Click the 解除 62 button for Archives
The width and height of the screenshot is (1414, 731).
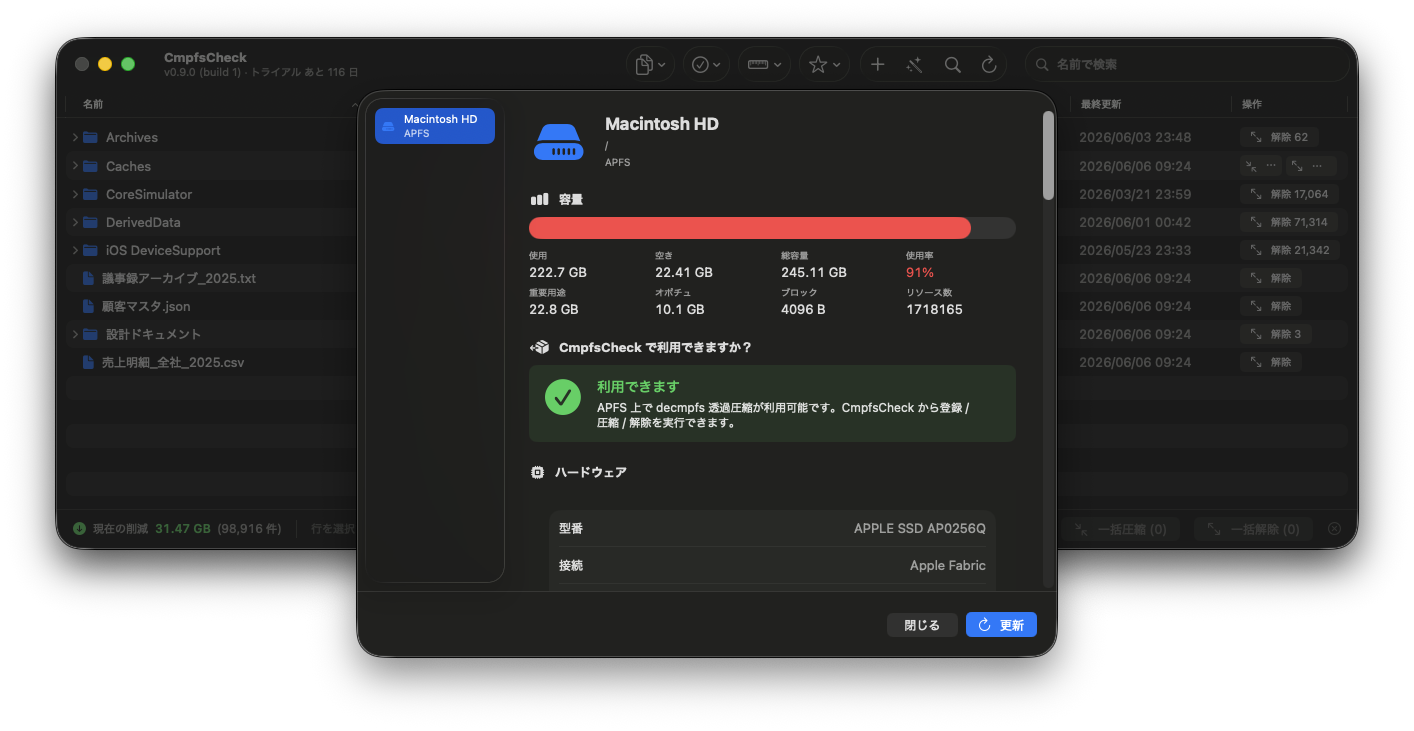[1279, 137]
